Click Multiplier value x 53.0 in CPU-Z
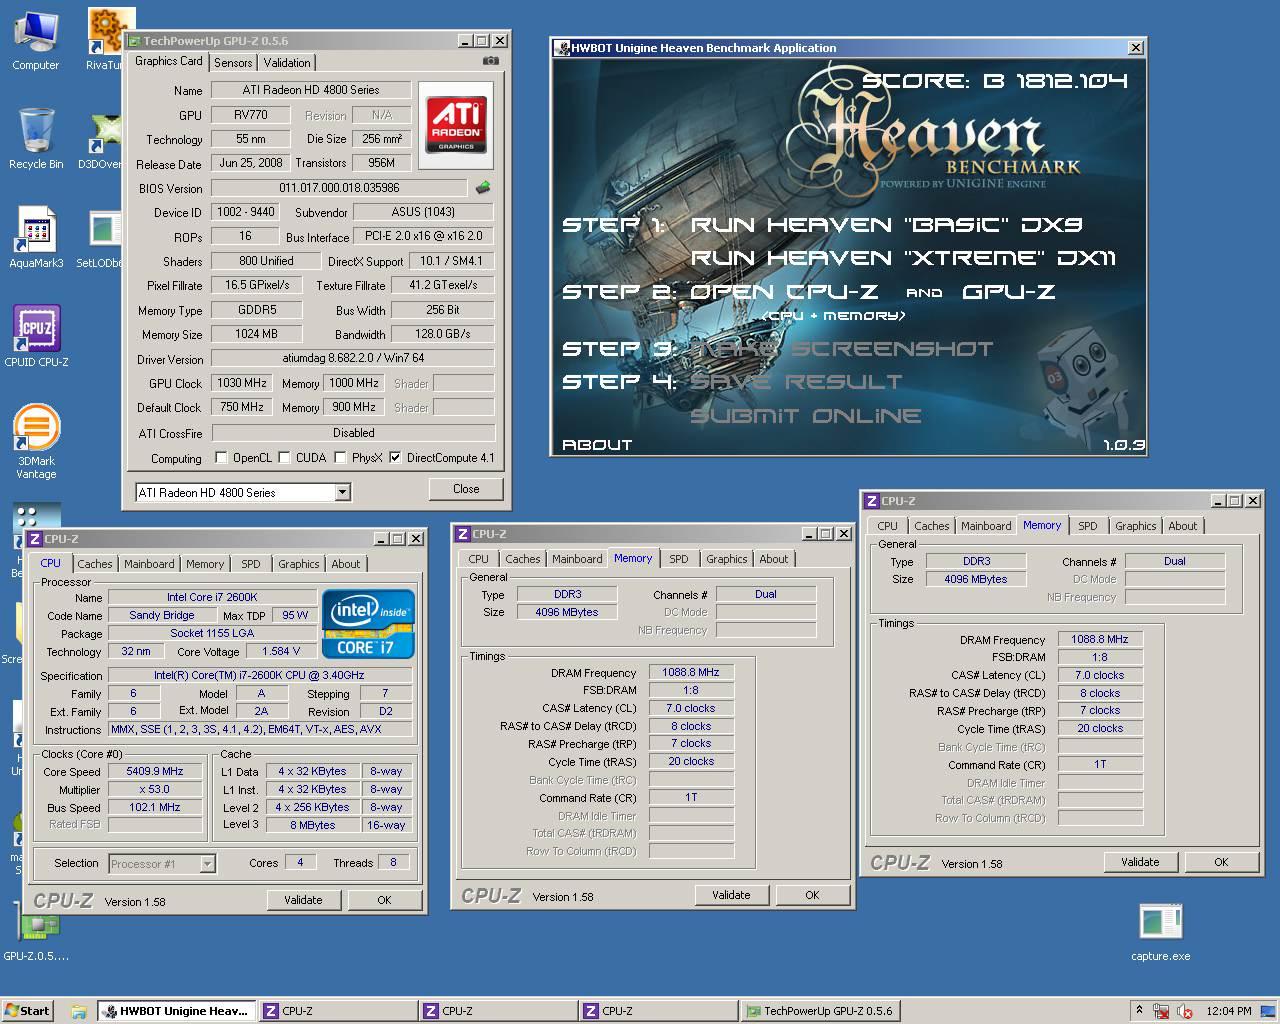The width and height of the screenshot is (1280, 1024). (x=155, y=789)
